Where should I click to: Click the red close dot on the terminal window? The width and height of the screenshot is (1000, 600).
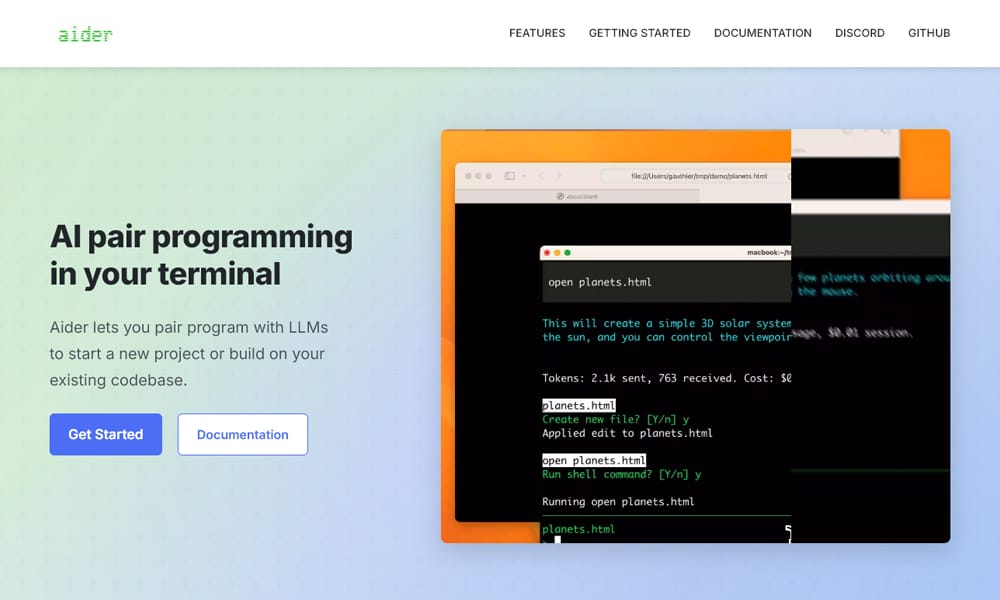(x=547, y=252)
